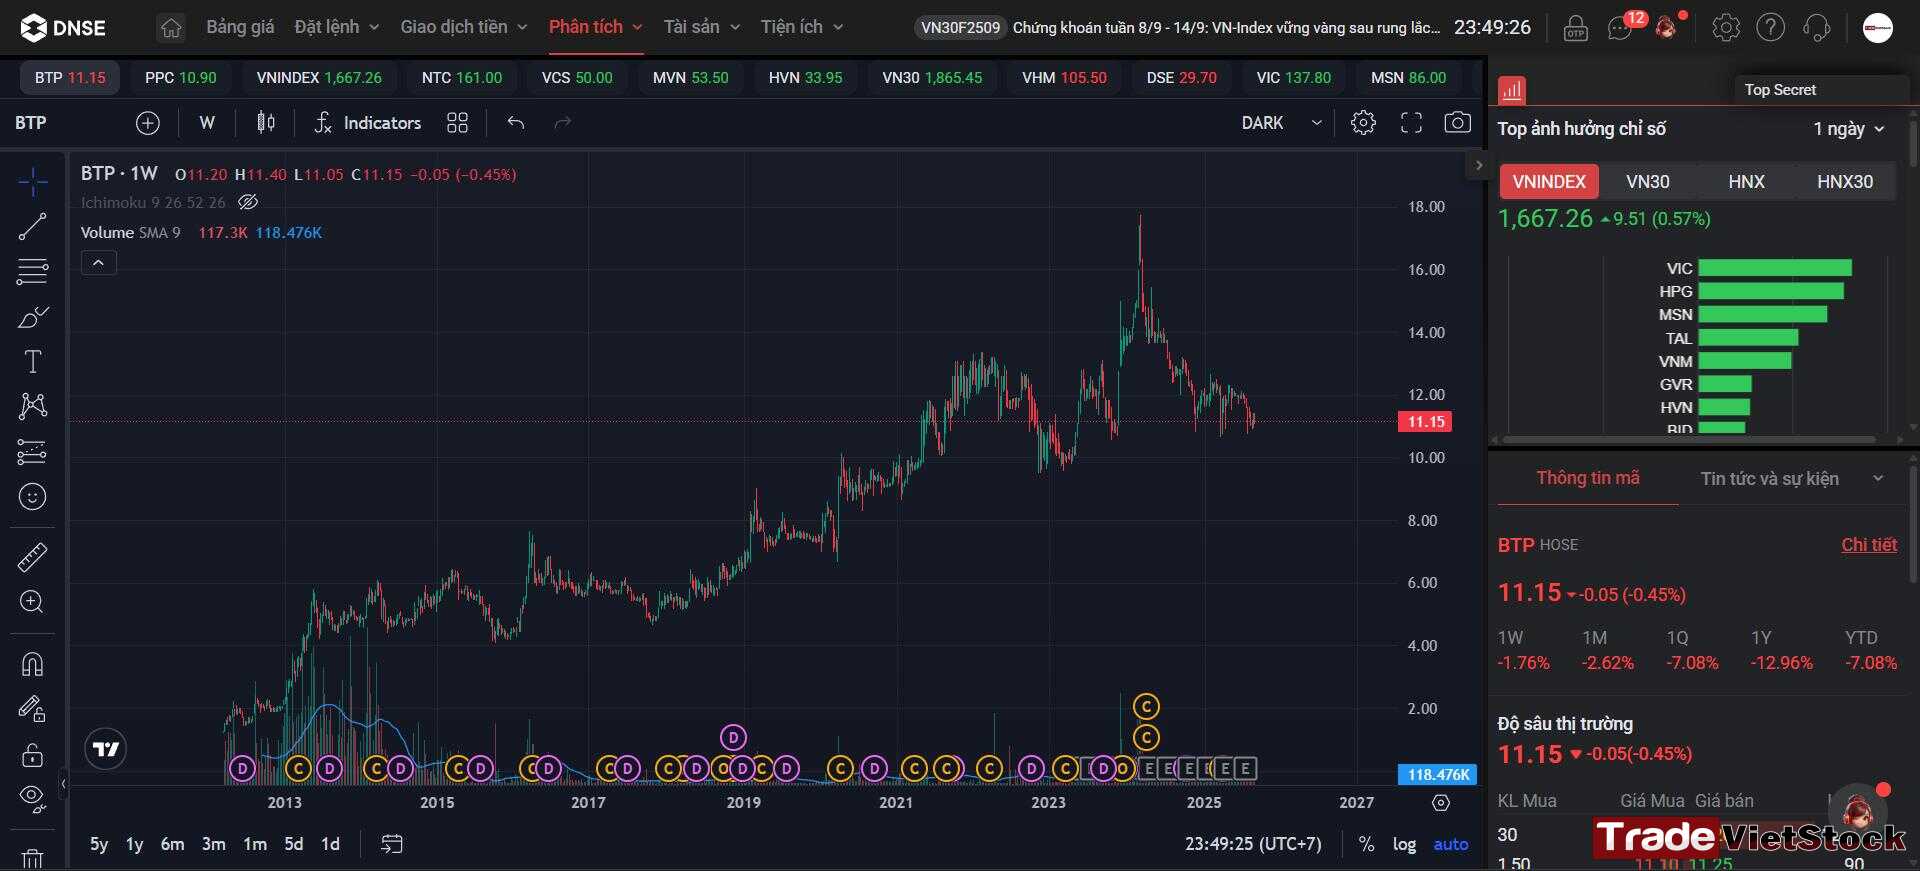
Task: Open the header settings gear
Action: pos(1726,28)
